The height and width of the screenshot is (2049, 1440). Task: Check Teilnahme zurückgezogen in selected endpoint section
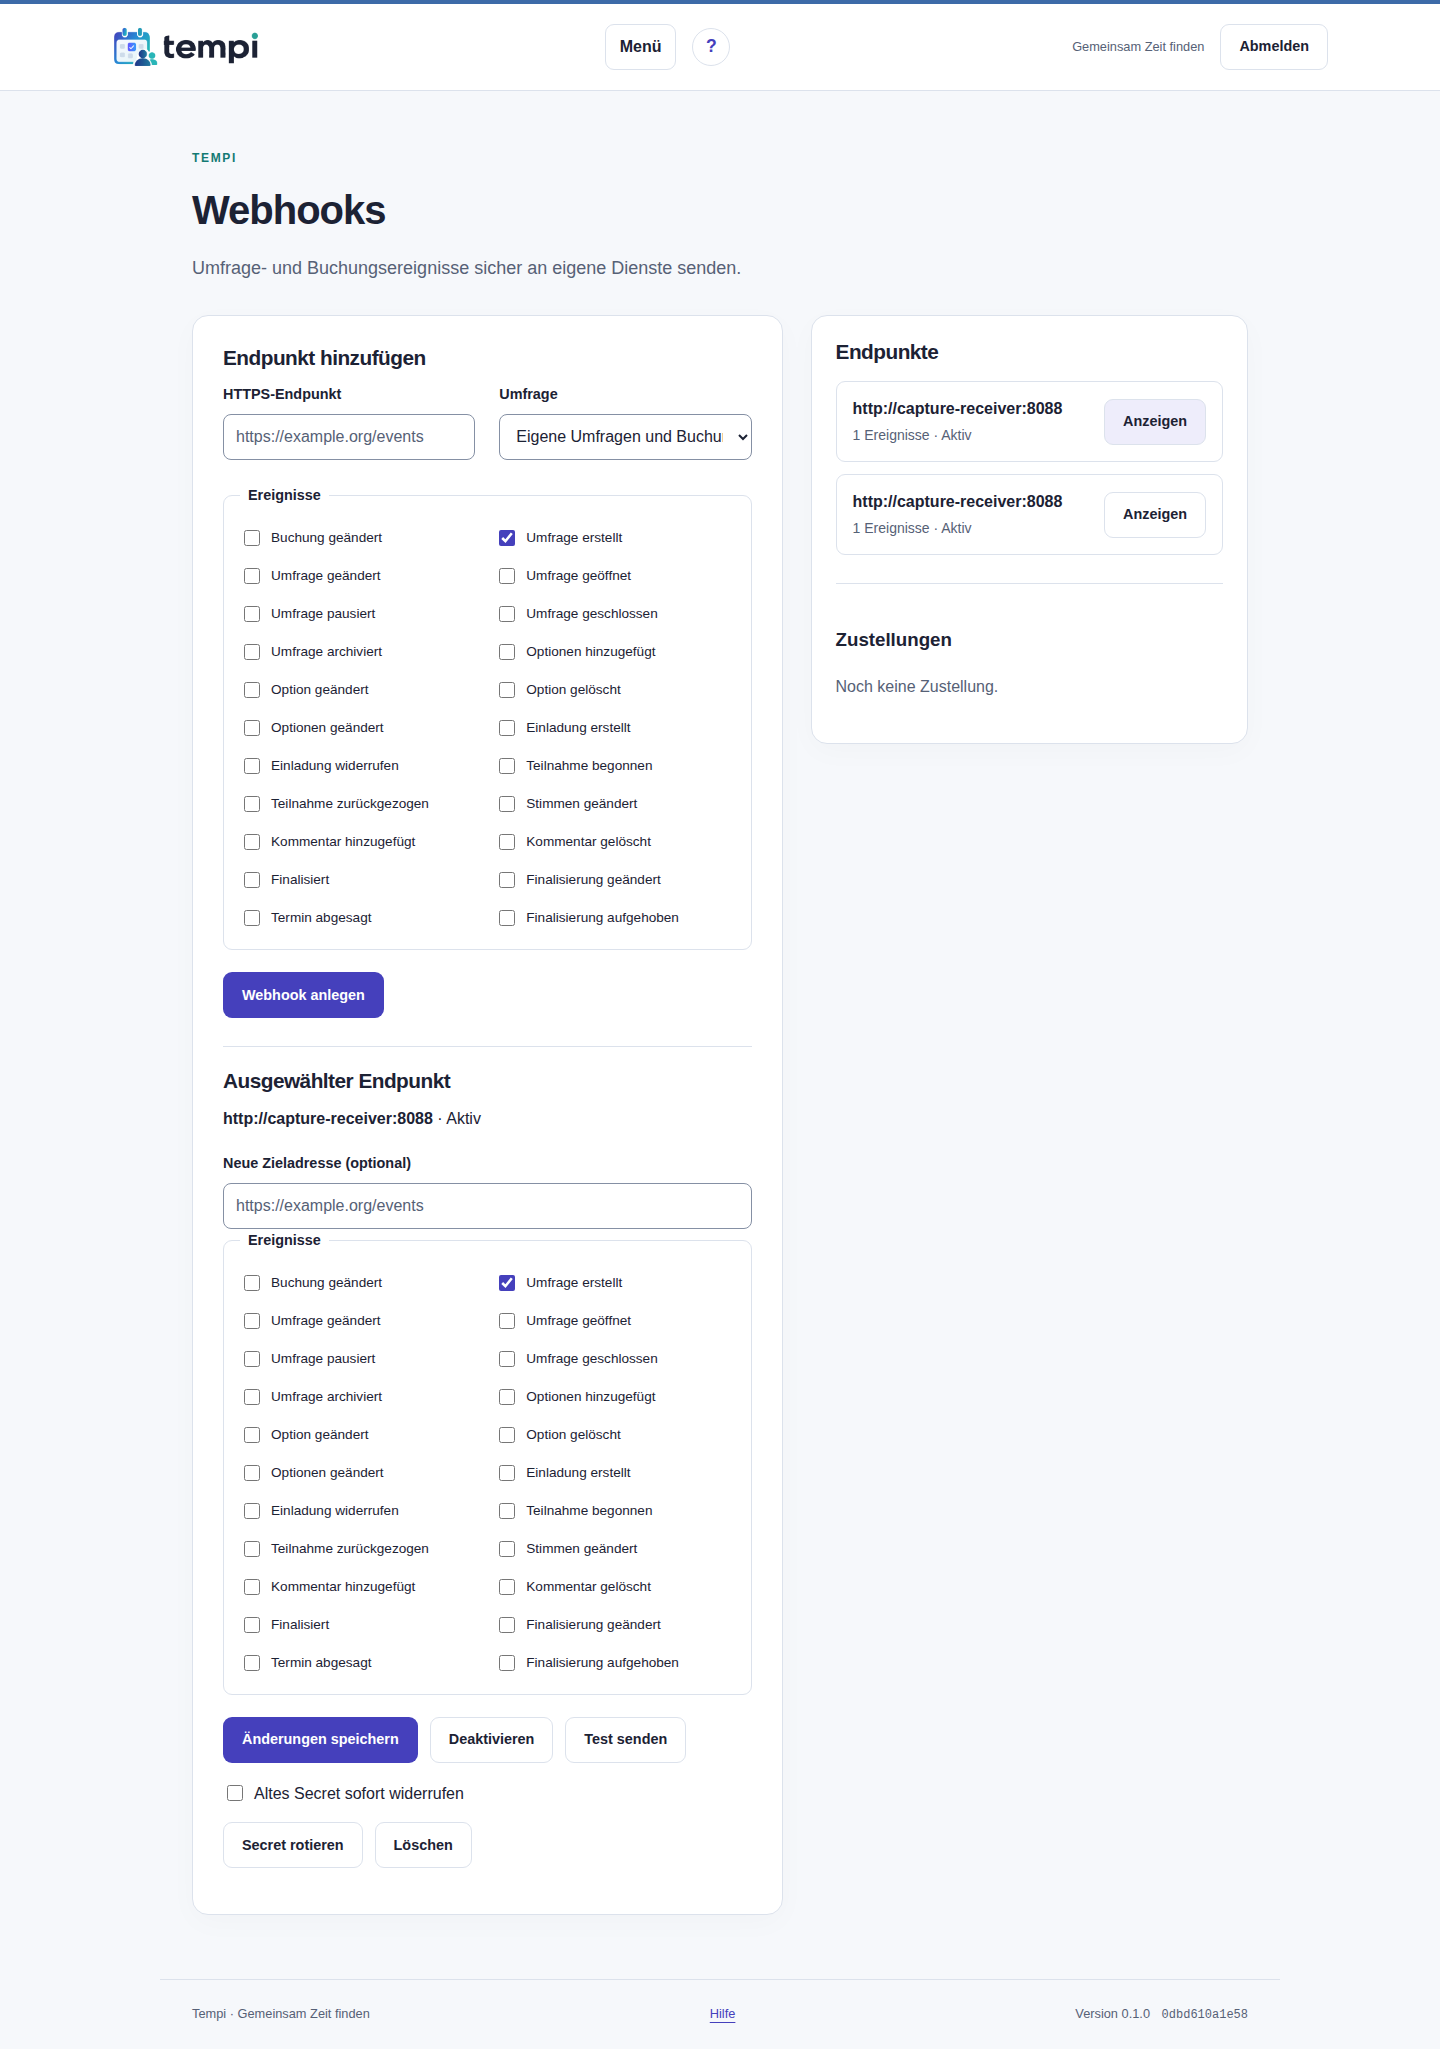(252, 1549)
